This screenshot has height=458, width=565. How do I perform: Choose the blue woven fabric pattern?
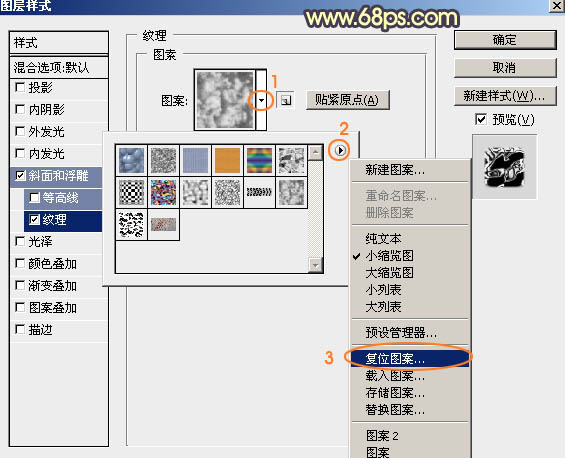[195, 161]
